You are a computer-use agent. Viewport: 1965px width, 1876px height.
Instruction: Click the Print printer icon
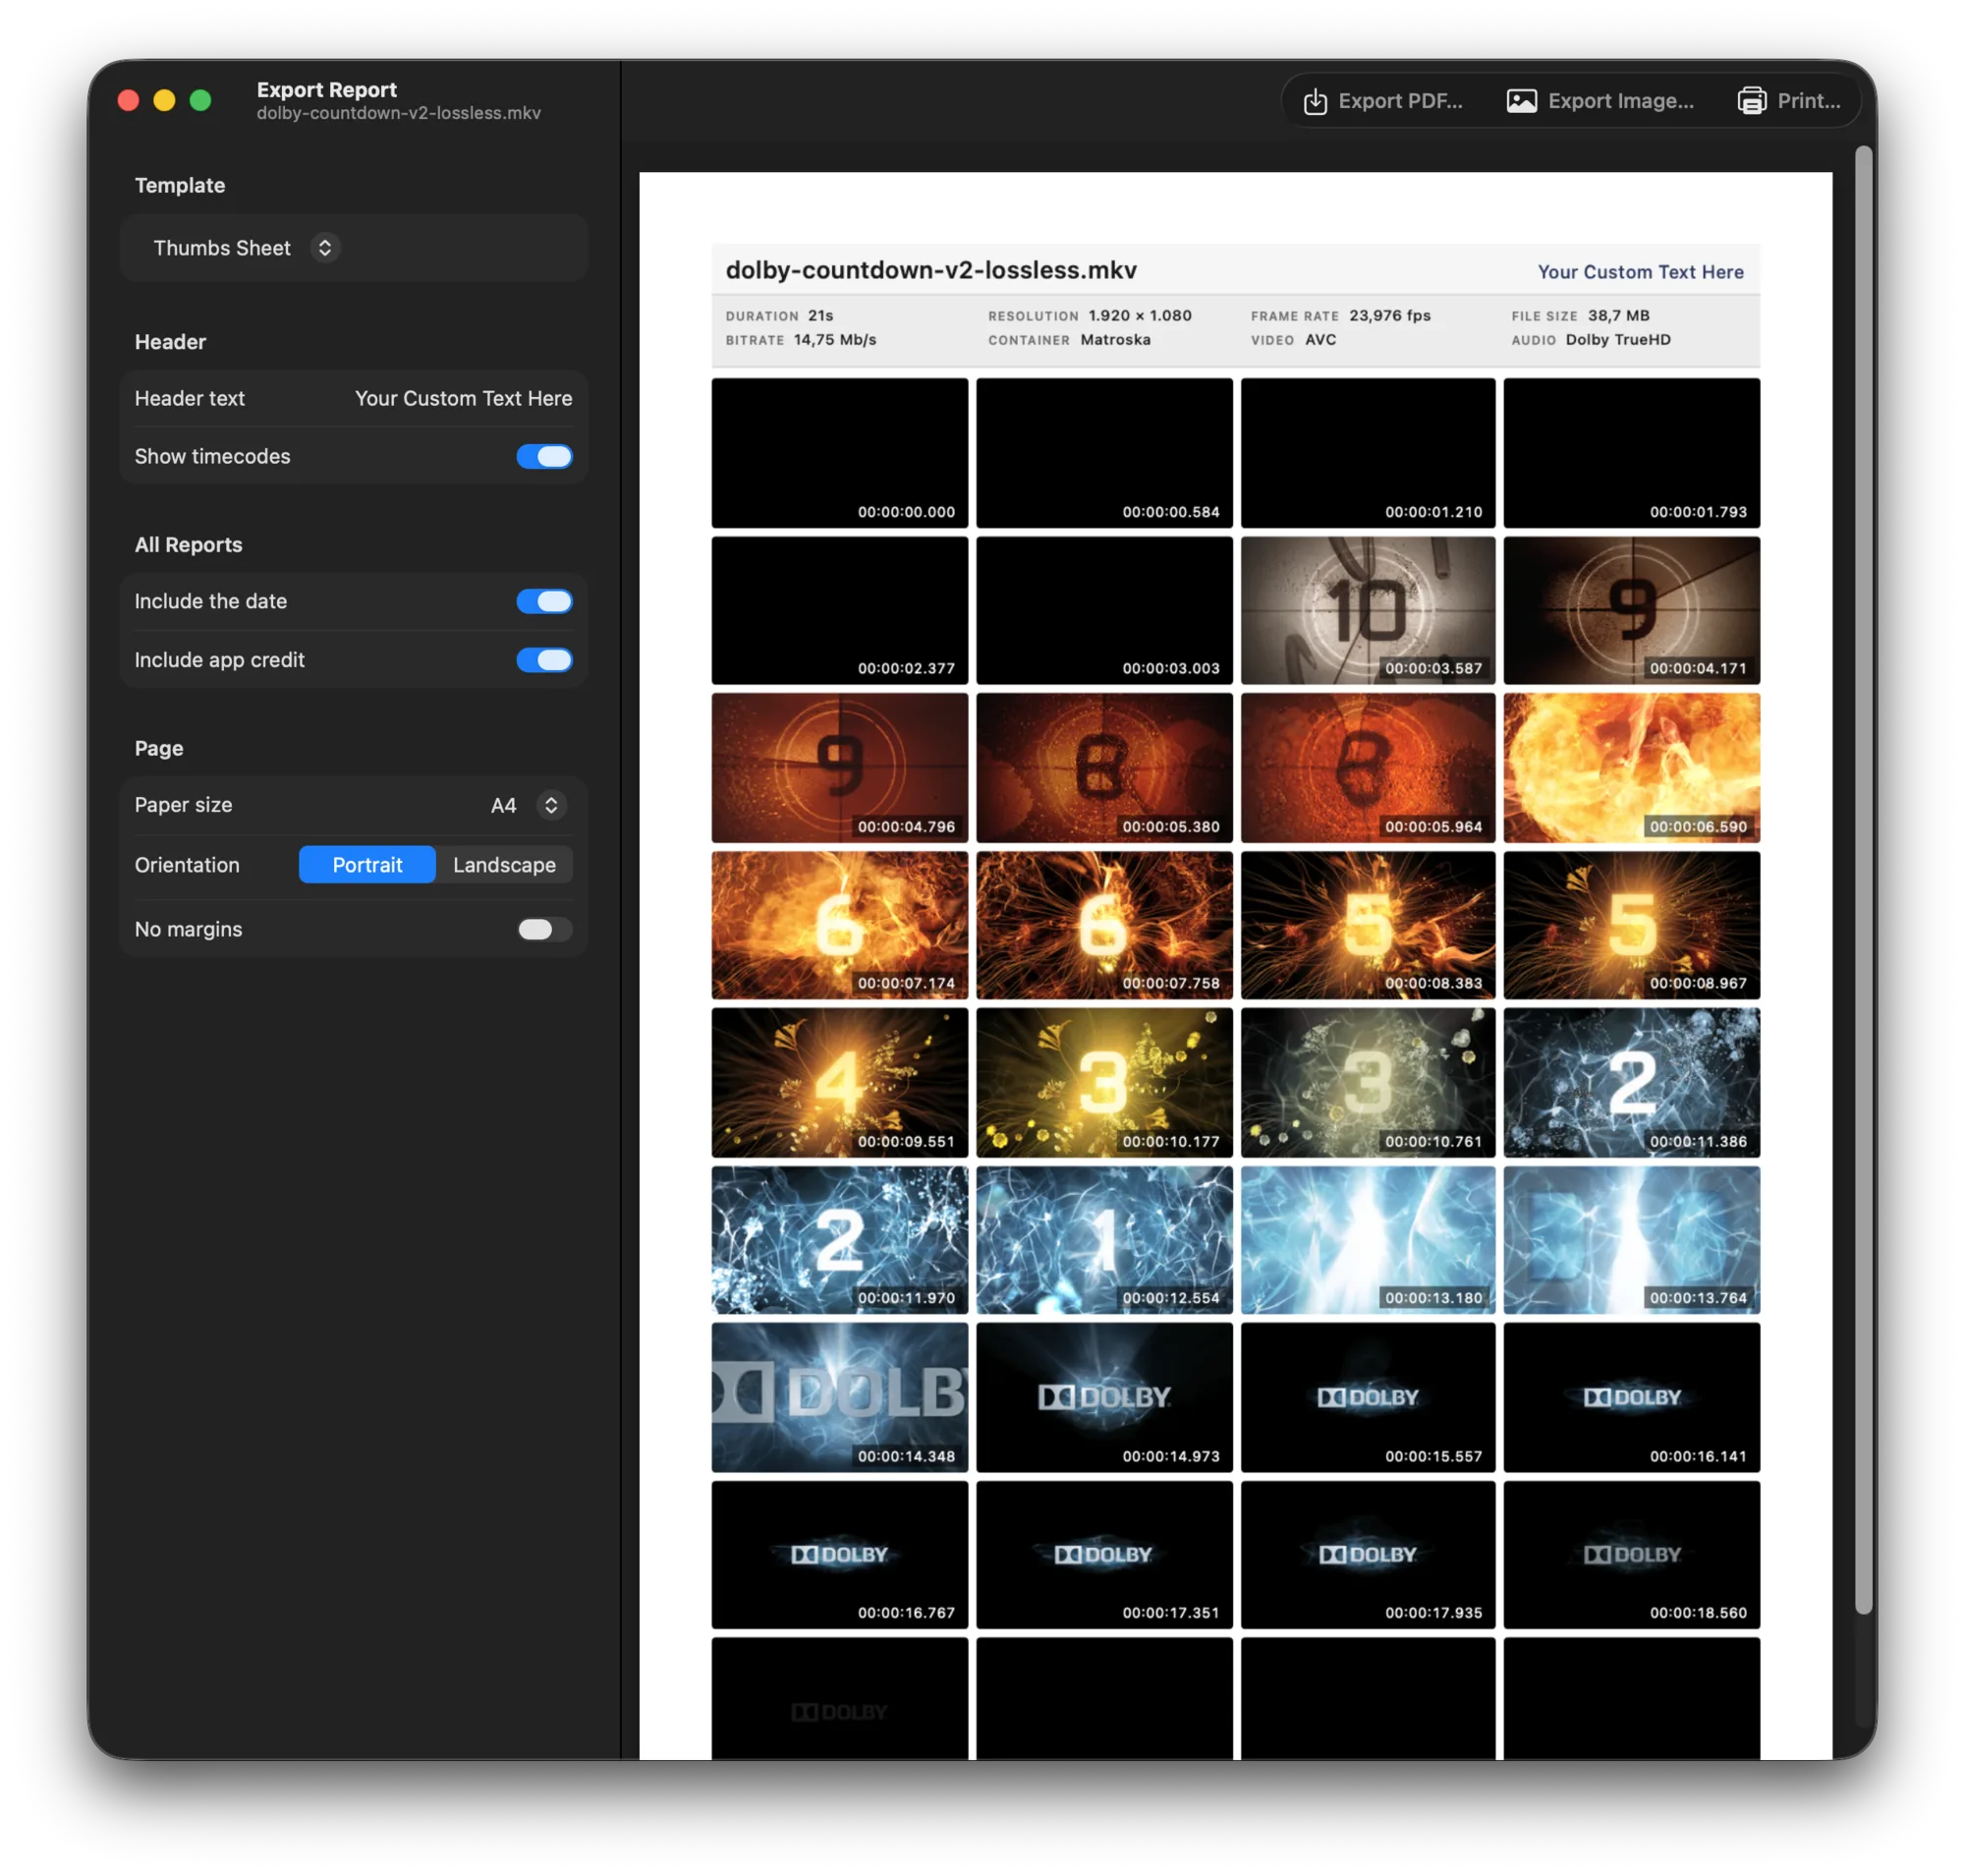[1750, 101]
